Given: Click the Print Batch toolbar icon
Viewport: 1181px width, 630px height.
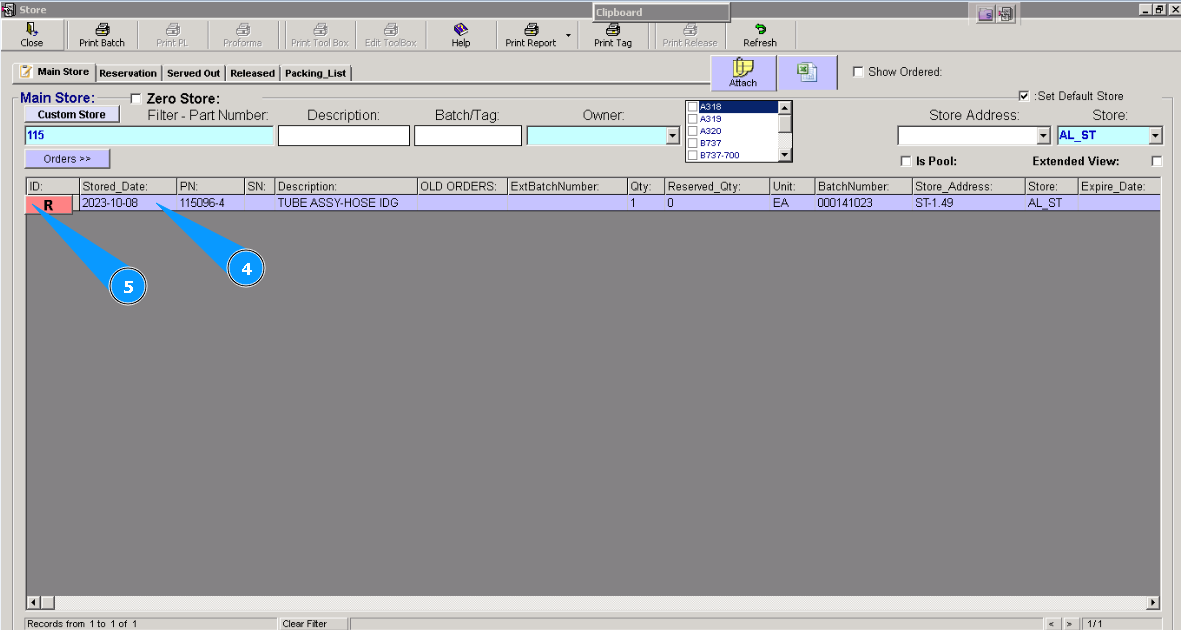Looking at the screenshot, I should [102, 35].
